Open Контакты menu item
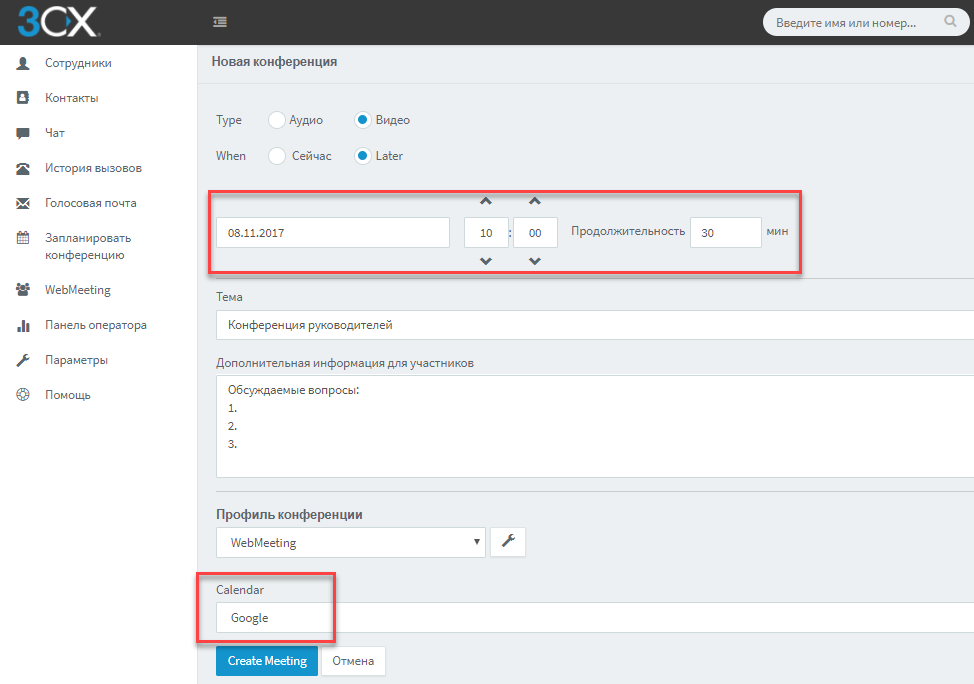The height and width of the screenshot is (684, 974). [x=71, y=98]
